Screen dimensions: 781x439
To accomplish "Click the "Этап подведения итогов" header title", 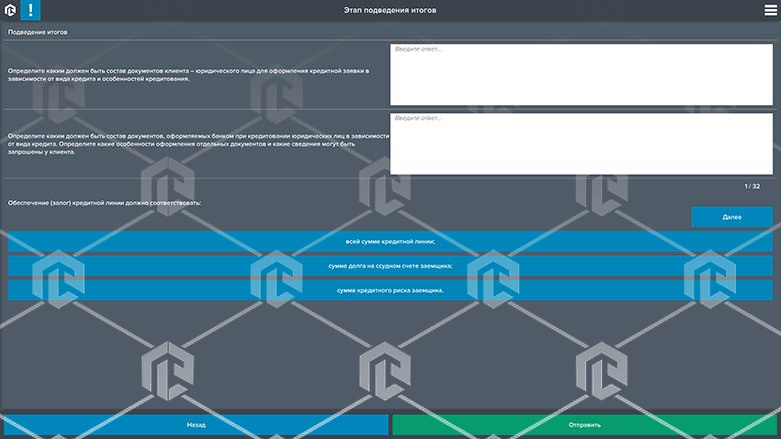I will coord(390,10).
